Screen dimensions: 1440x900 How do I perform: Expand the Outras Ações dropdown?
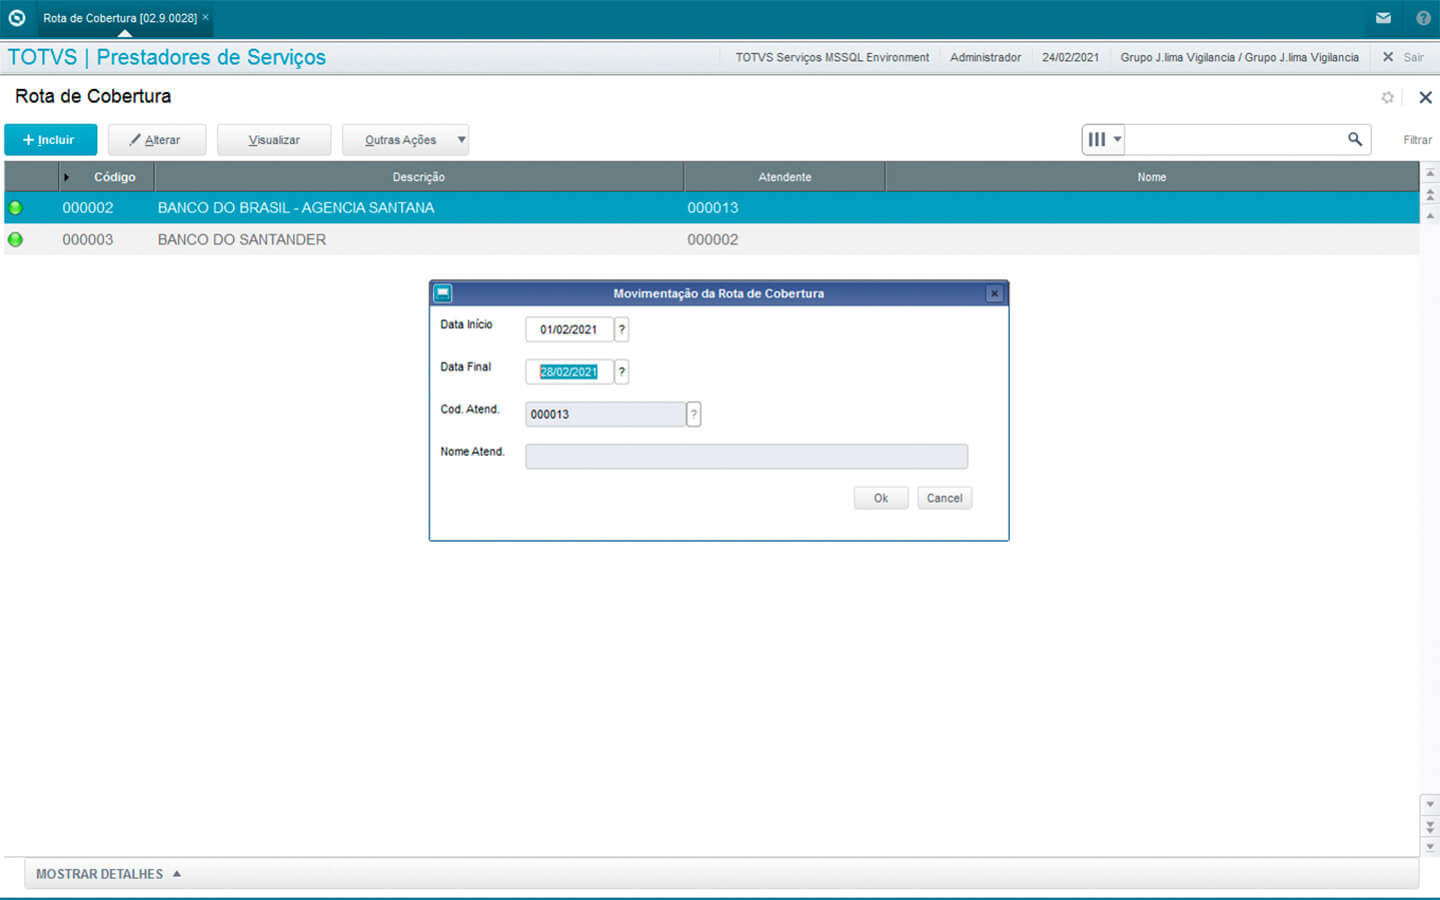[461, 140]
